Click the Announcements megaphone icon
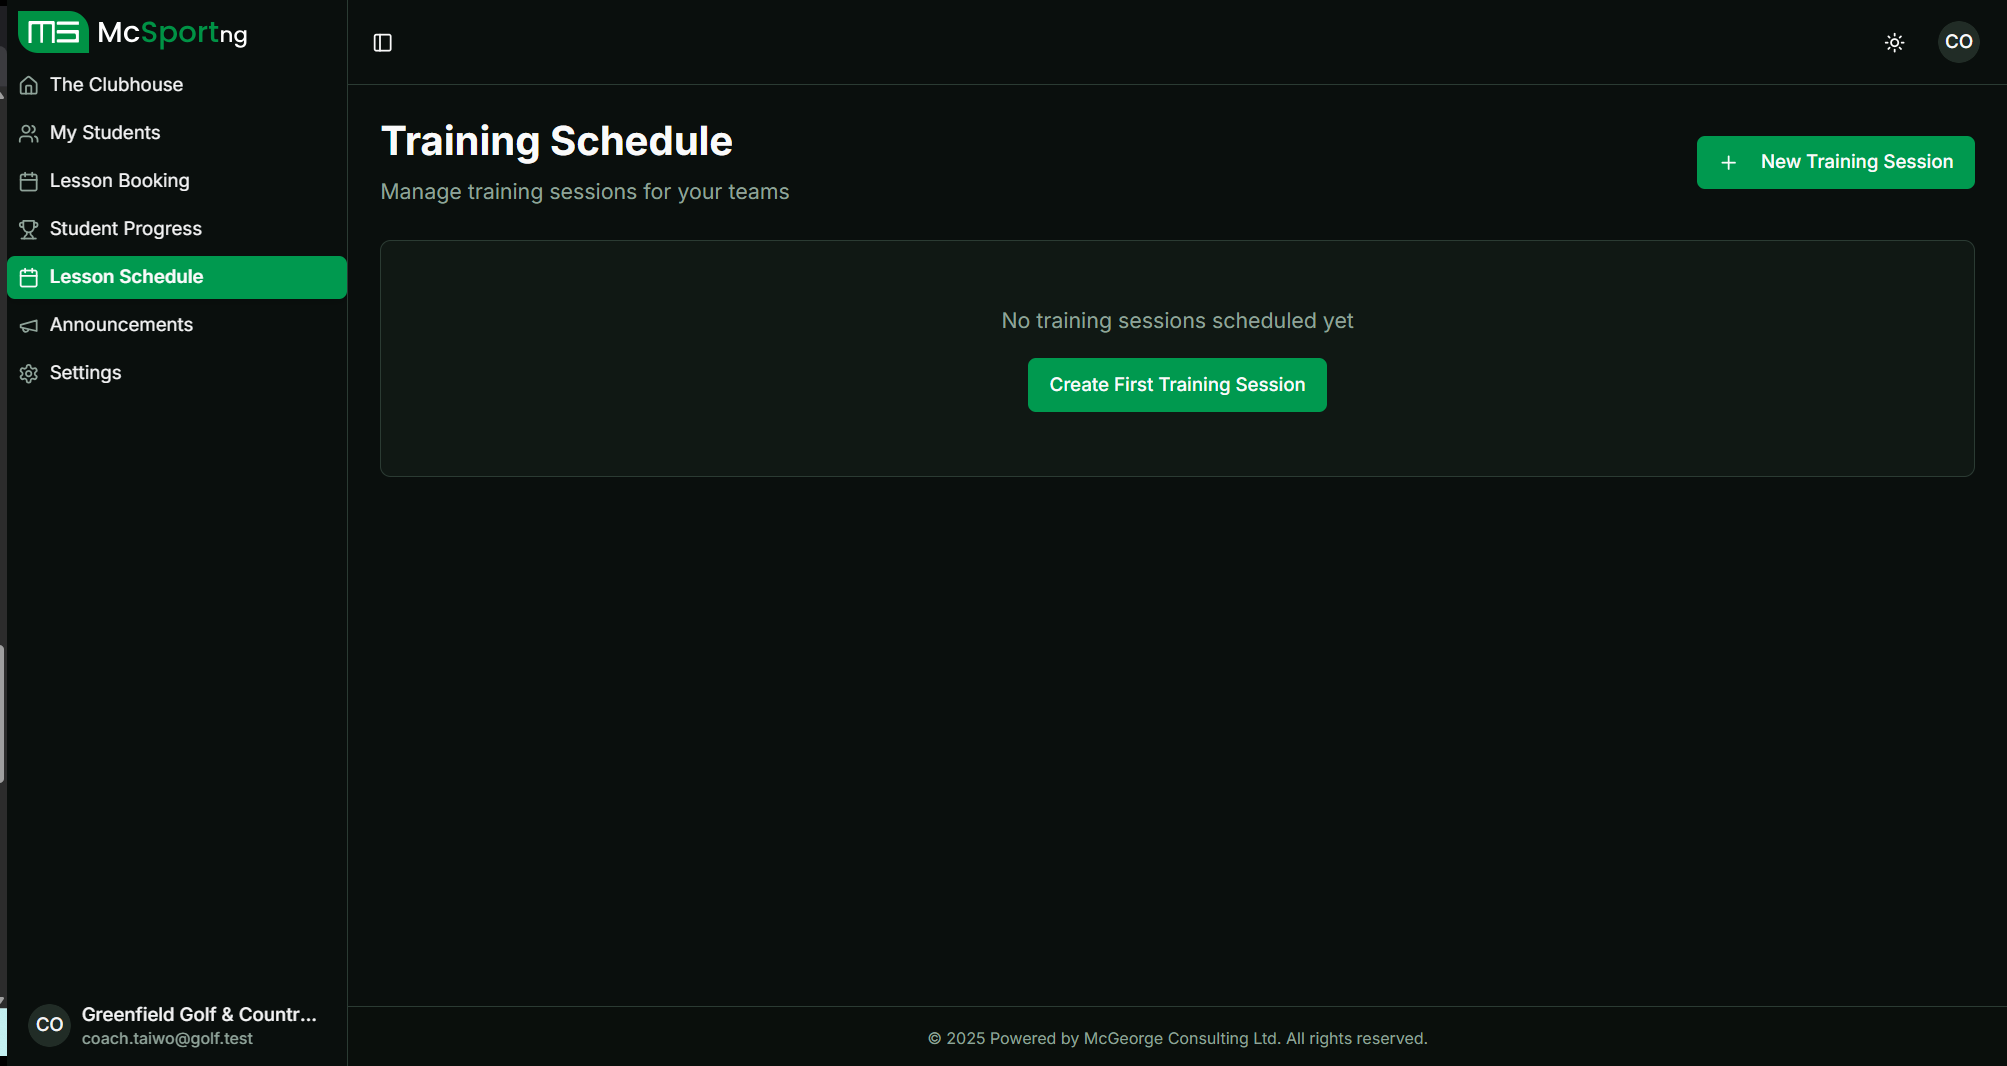This screenshot has height=1066, width=2007. (28, 325)
